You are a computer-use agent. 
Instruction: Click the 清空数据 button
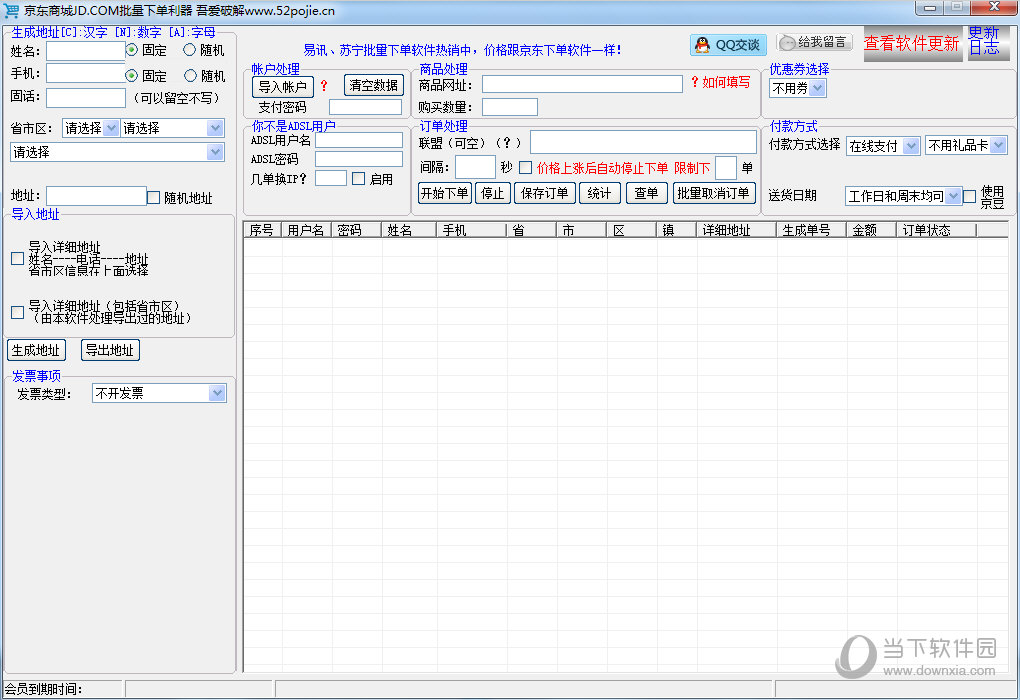click(x=373, y=85)
